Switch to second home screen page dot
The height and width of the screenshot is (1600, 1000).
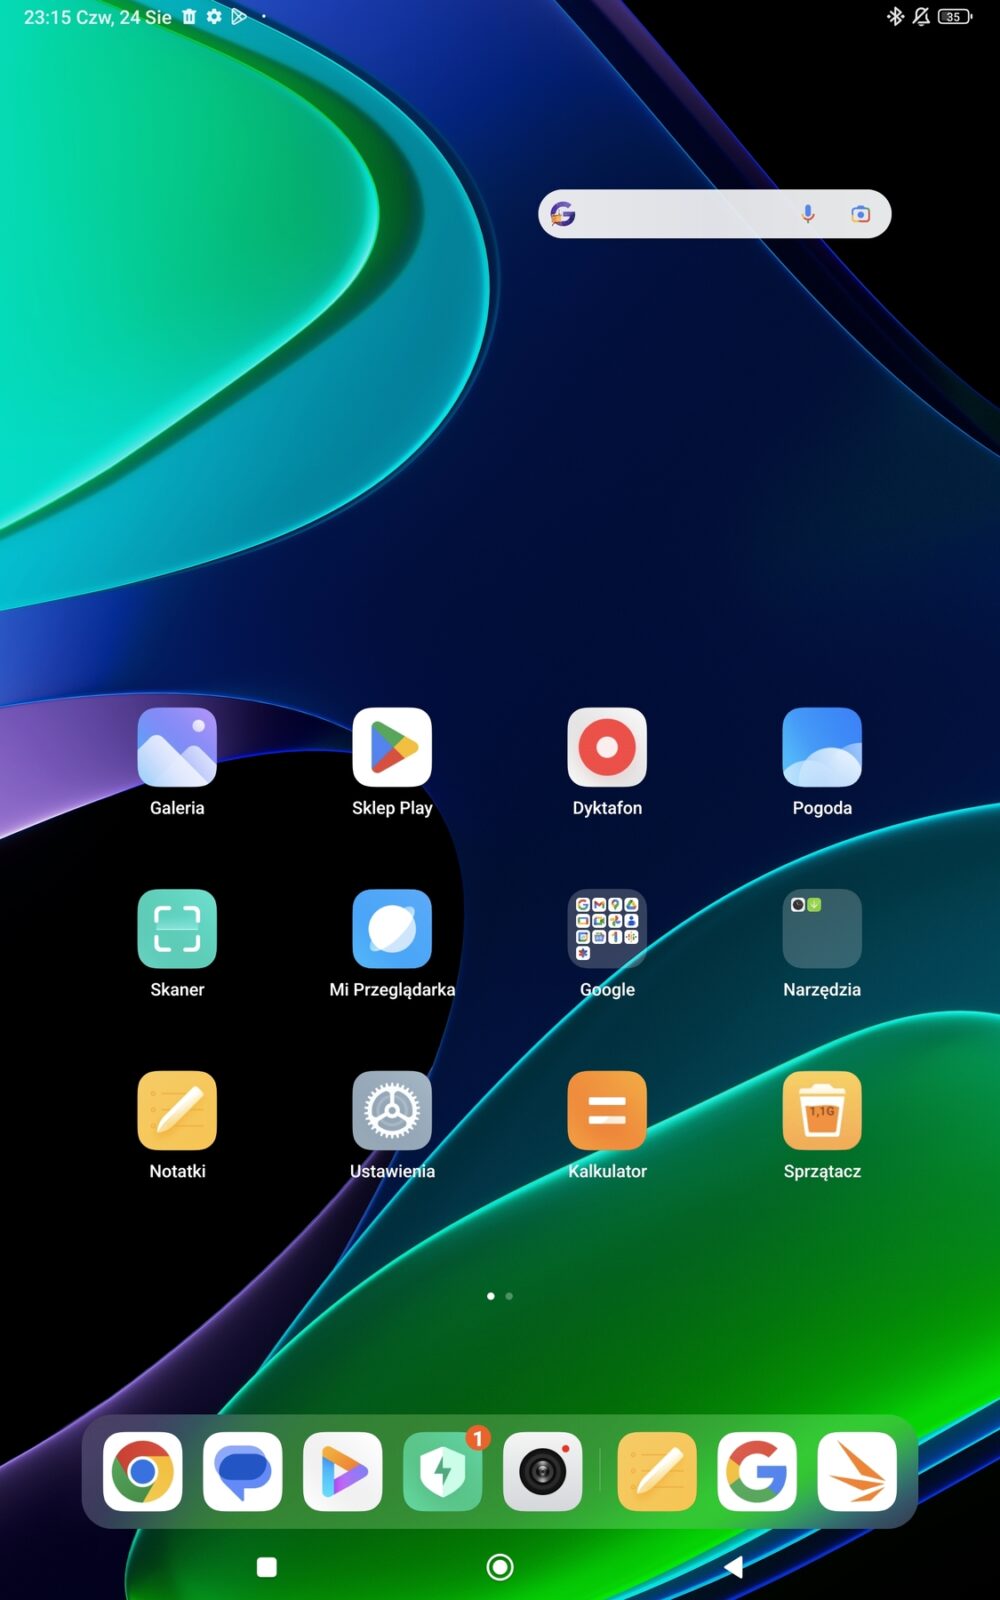[509, 1296]
